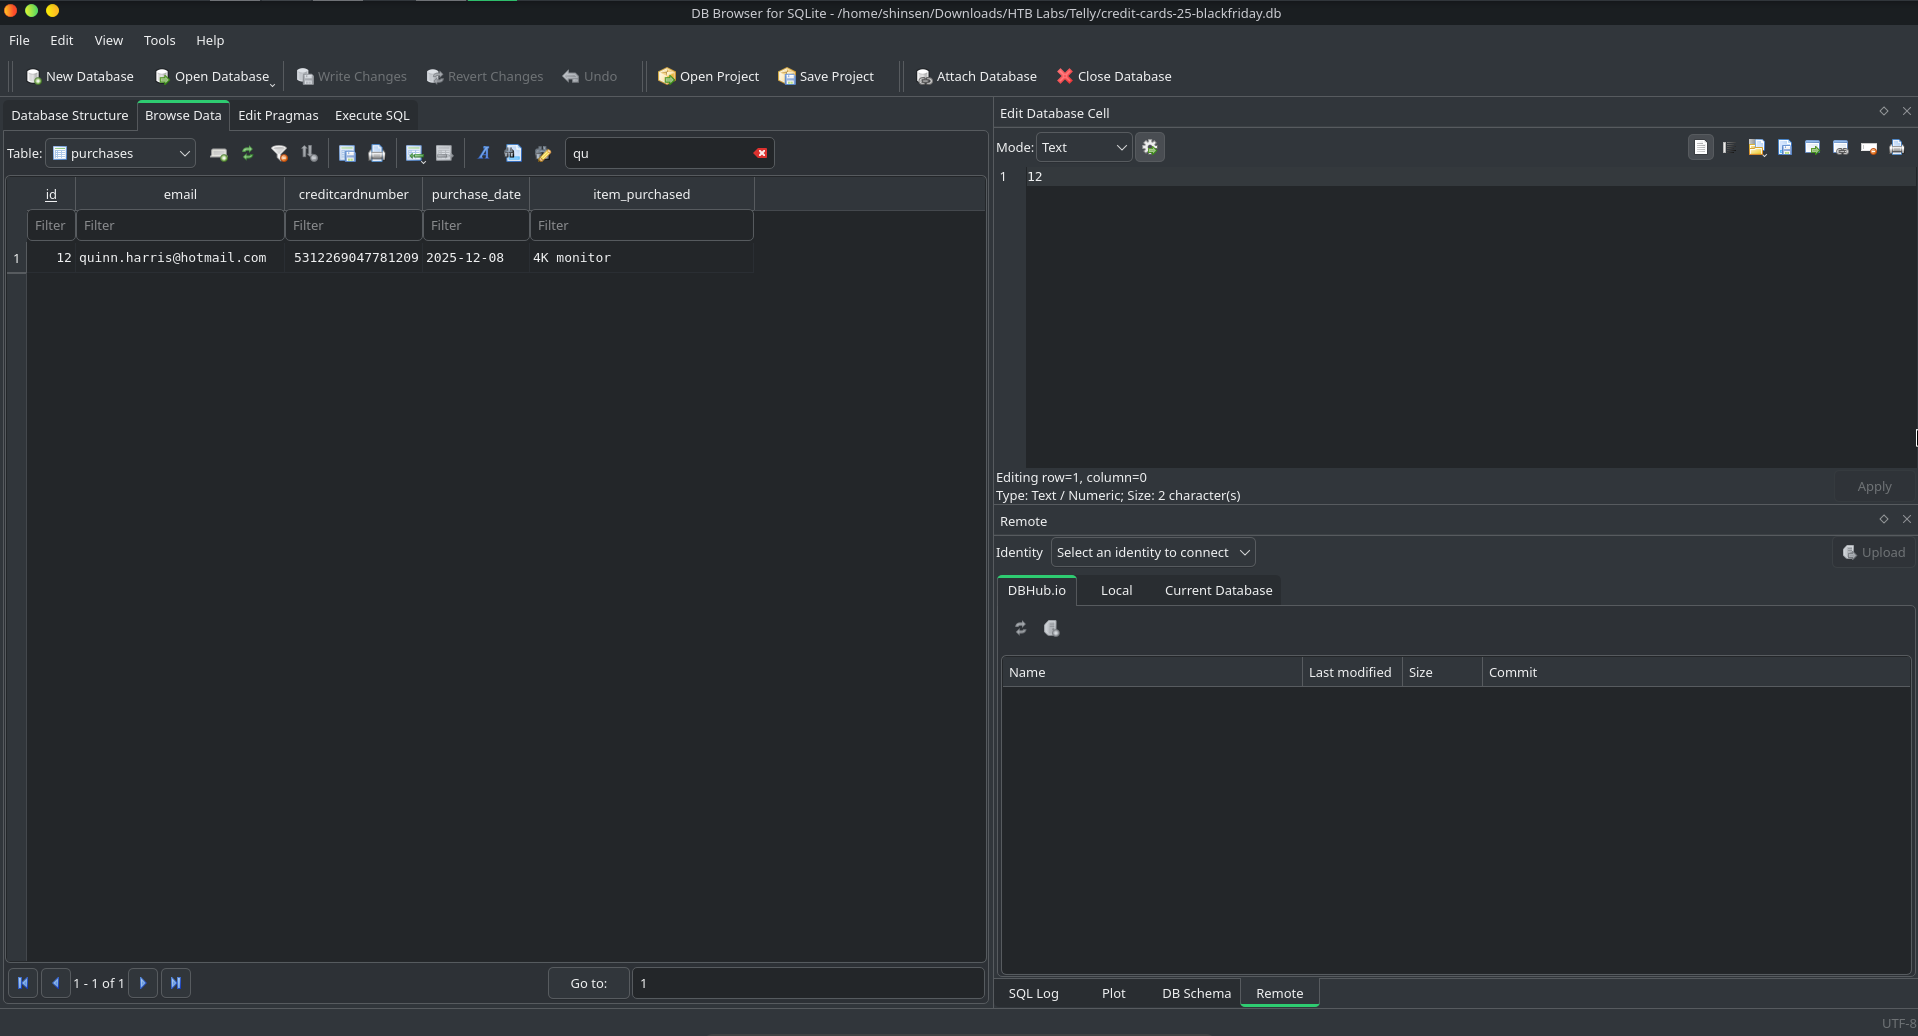Screen dimensions: 1918x1036
Task: Insert a new record into purchases
Action: tap(219, 153)
